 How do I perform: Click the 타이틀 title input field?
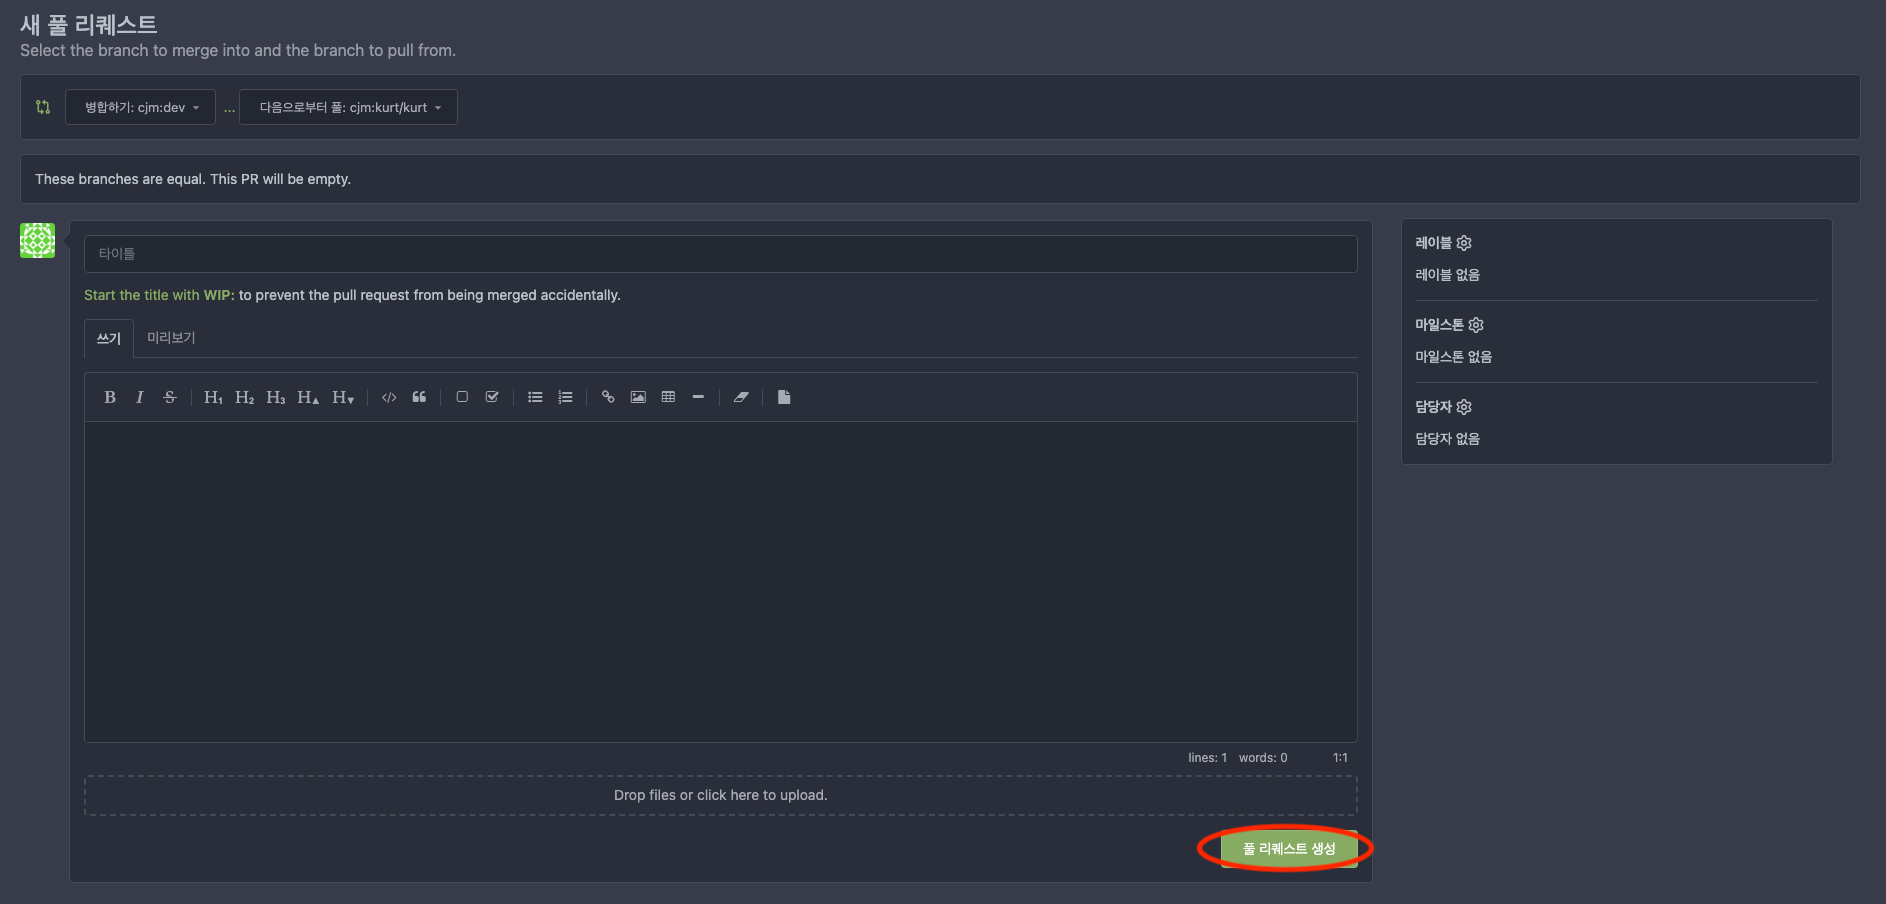pos(720,254)
